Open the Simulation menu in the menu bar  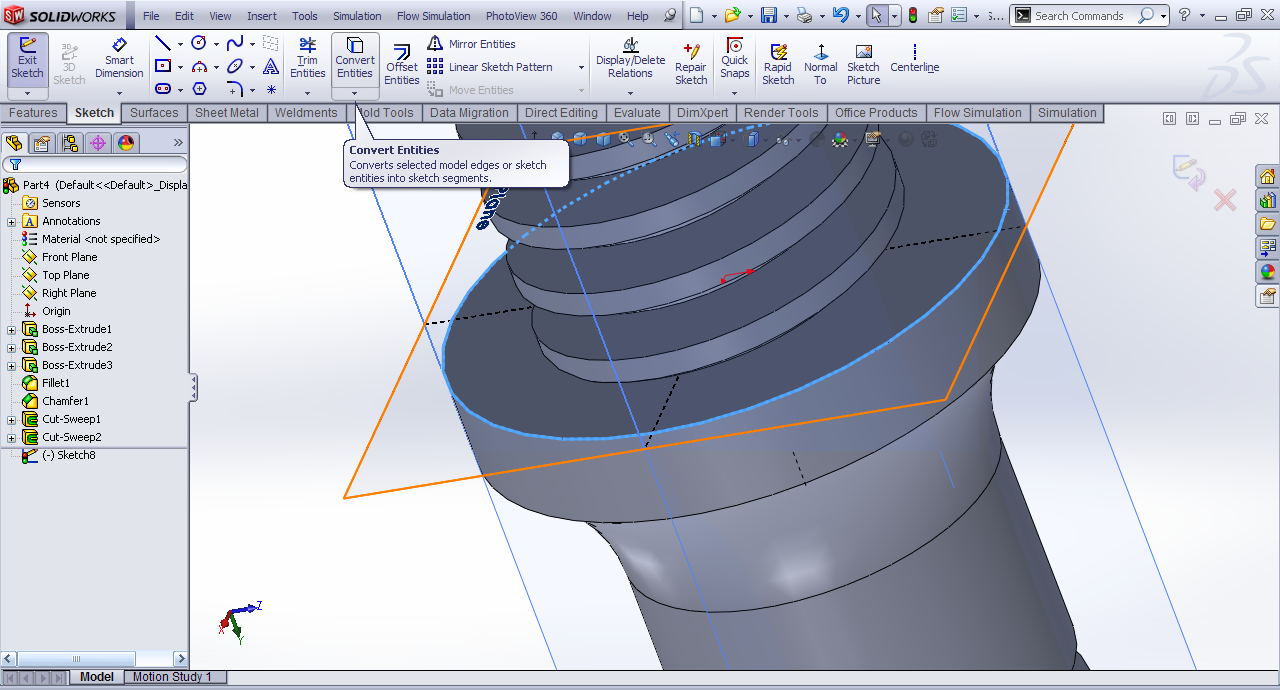pos(357,16)
